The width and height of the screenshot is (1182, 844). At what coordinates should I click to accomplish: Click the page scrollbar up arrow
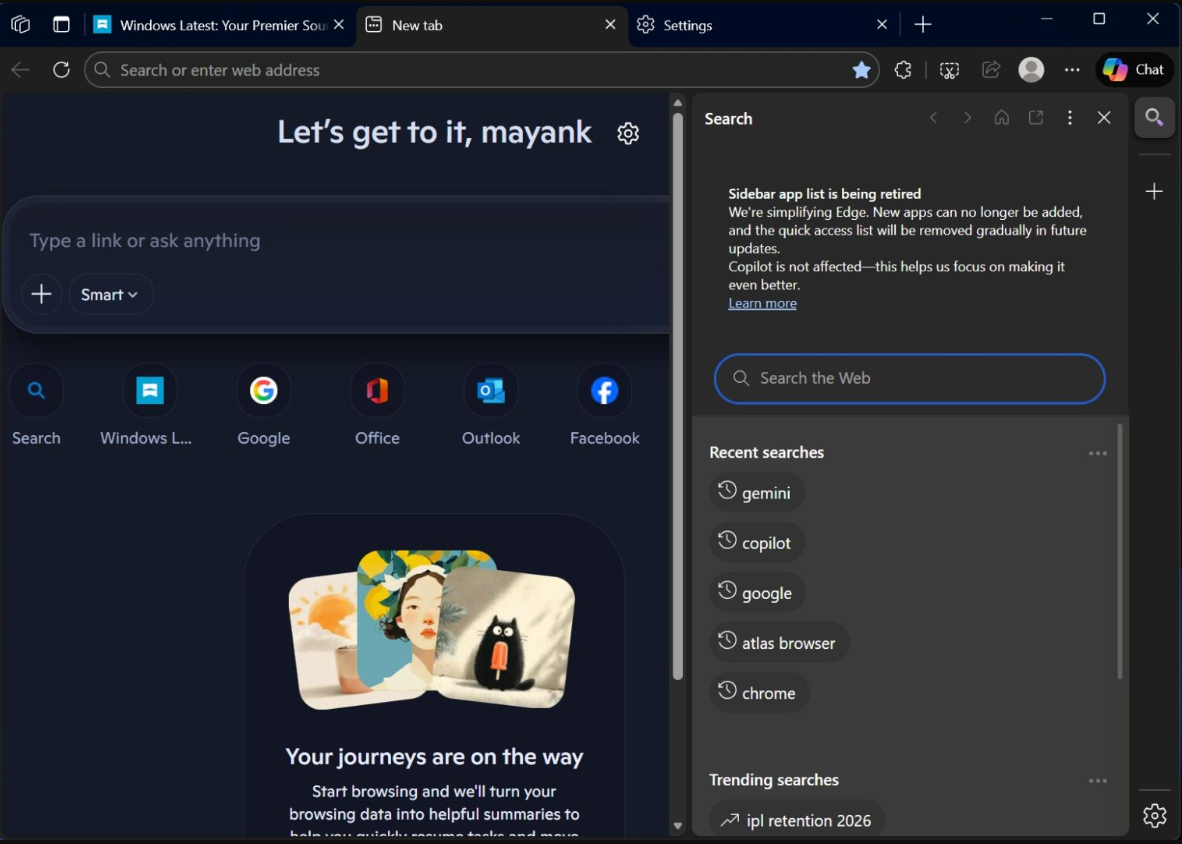[x=678, y=103]
